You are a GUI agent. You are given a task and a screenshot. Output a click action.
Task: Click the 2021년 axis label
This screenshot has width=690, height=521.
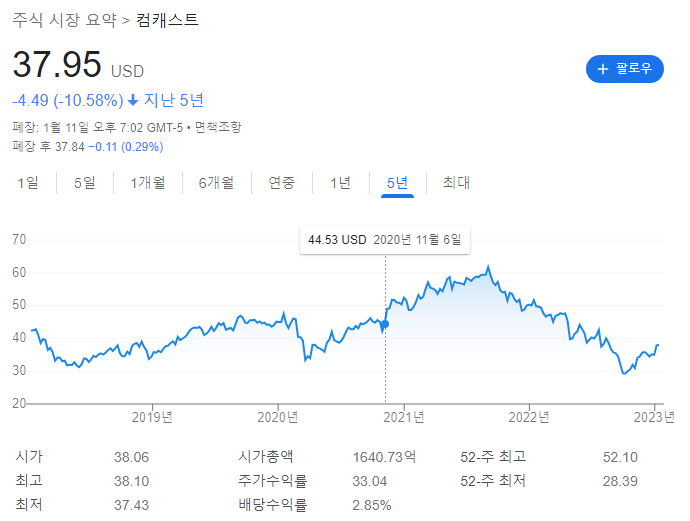pos(404,417)
